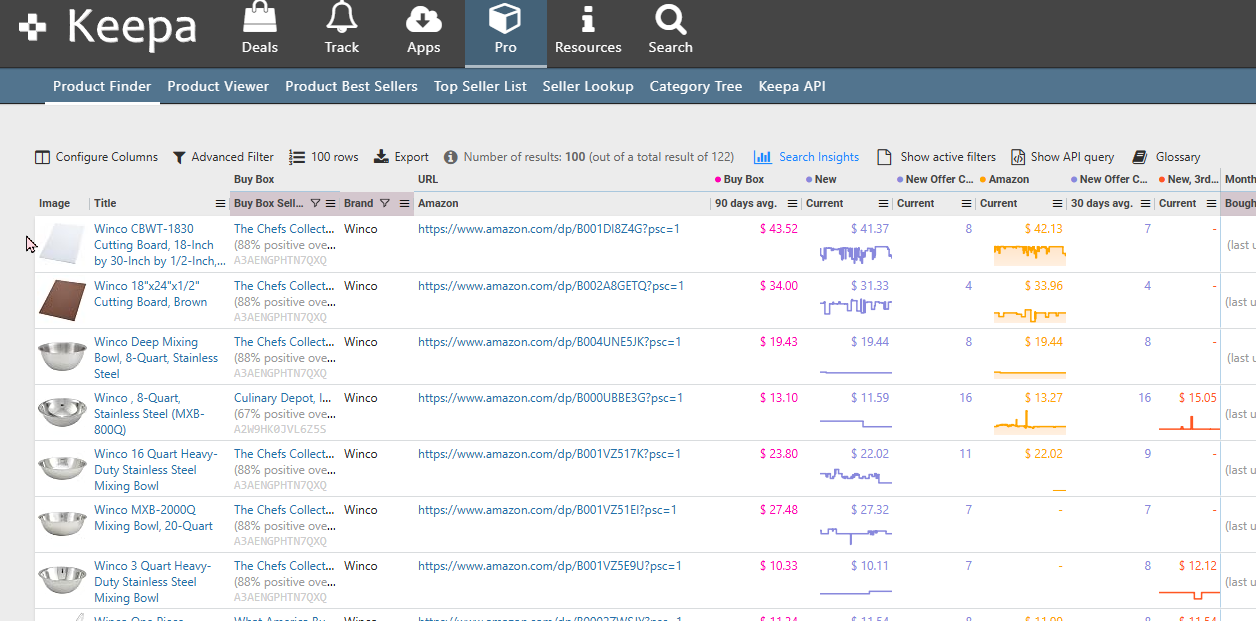Screen dimensions: 1256x621
Task: Open Winco 3 Quart Heavy-Duty Mixing Bowl link
Action: point(153,581)
